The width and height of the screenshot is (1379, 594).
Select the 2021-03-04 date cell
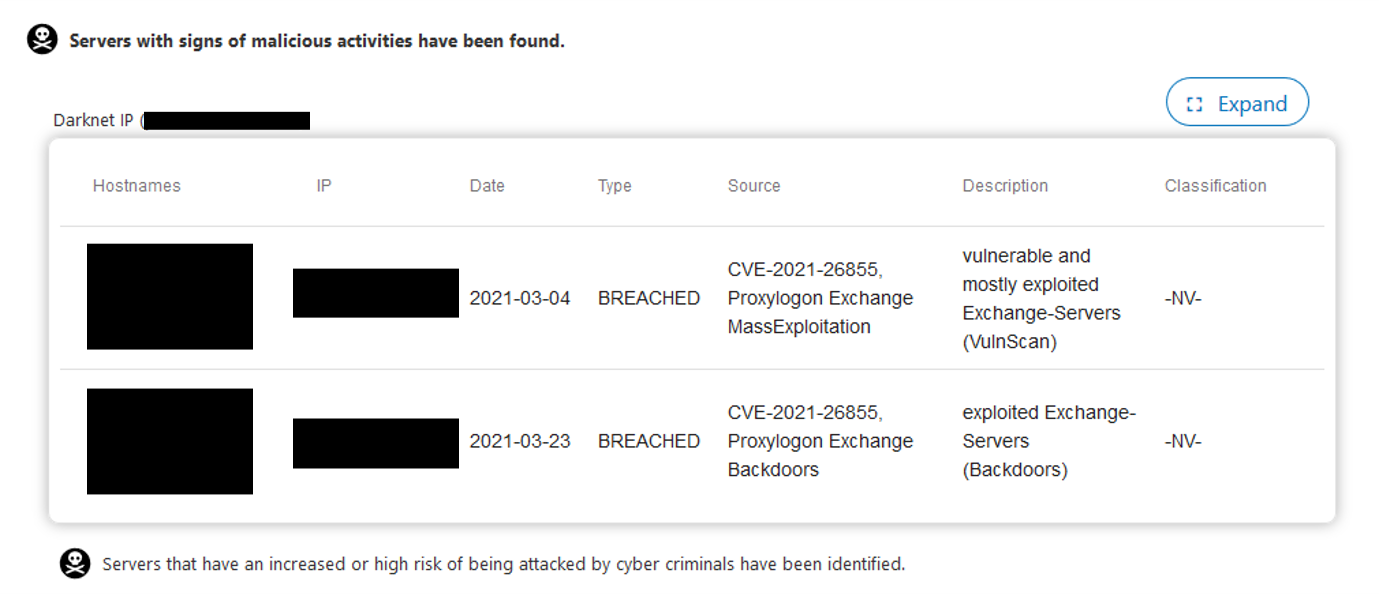(x=520, y=298)
